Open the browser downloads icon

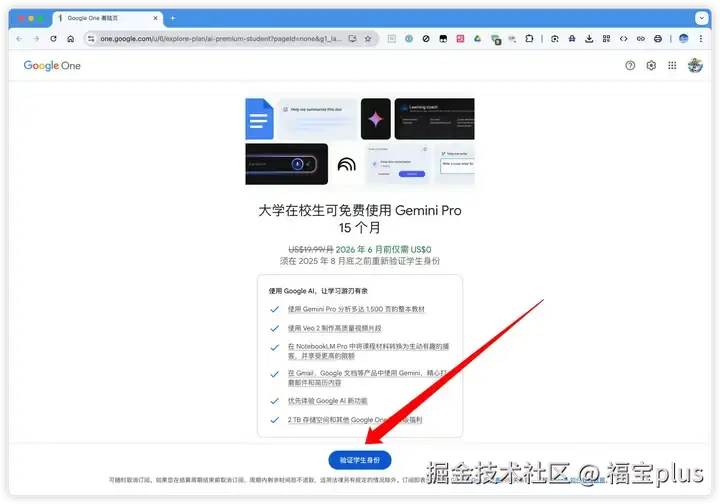click(589, 39)
